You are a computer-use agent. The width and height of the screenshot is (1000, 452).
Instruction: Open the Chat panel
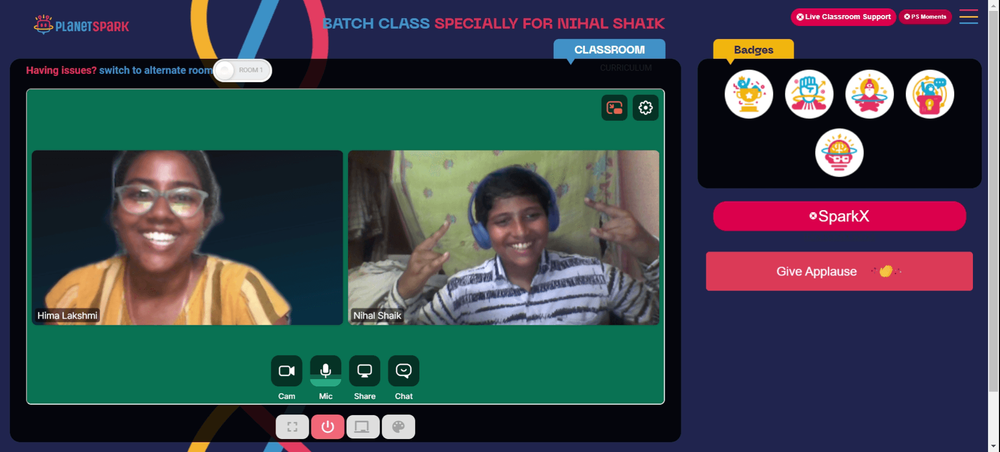coord(404,371)
